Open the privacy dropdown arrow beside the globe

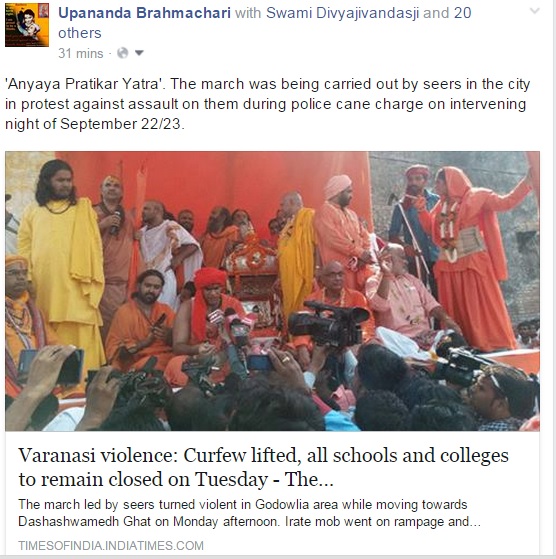coord(139,53)
